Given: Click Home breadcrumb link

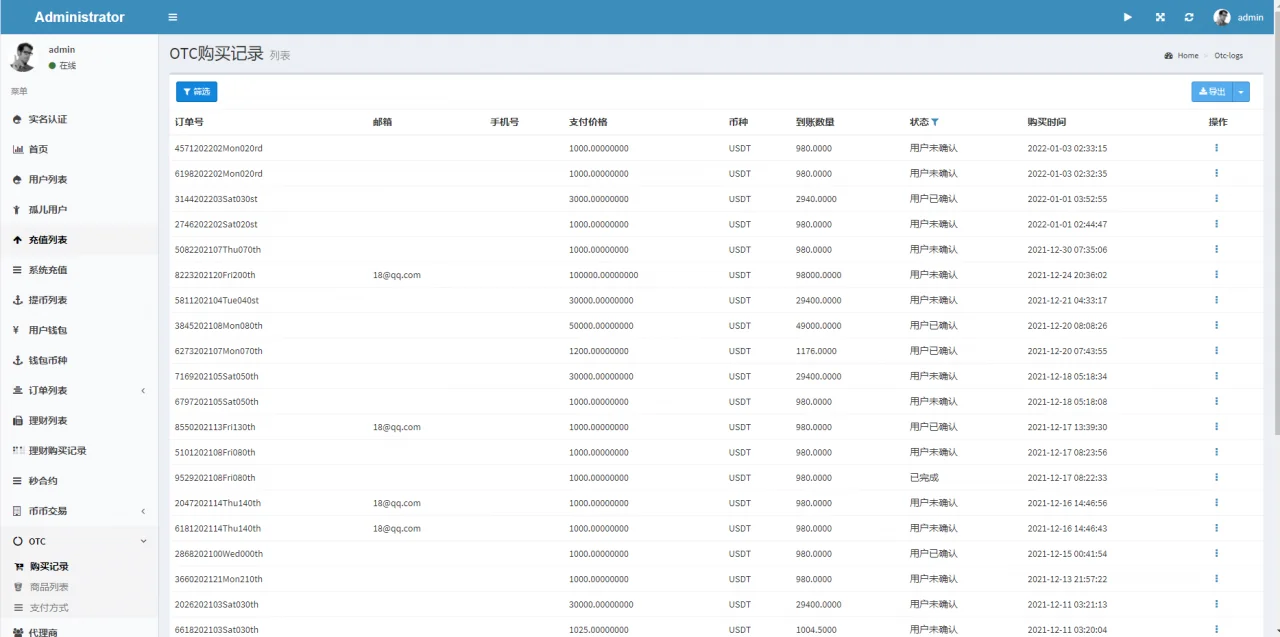Looking at the screenshot, I should 1187,56.
